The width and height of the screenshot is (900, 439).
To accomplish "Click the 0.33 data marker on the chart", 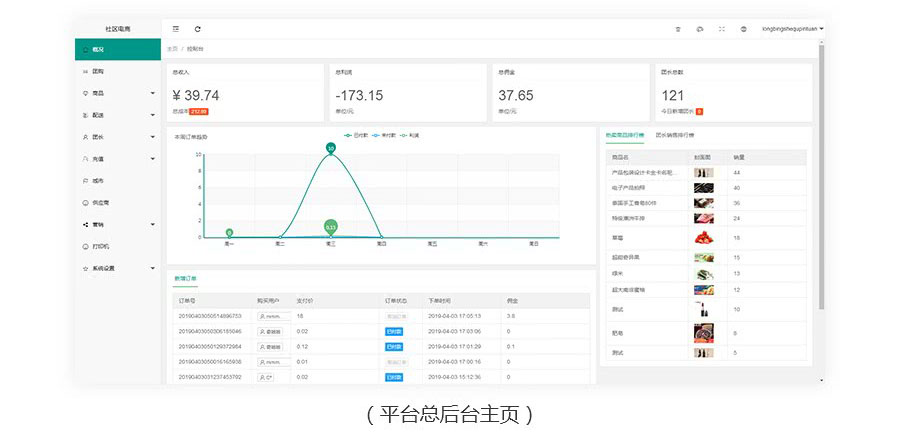I will [331, 227].
